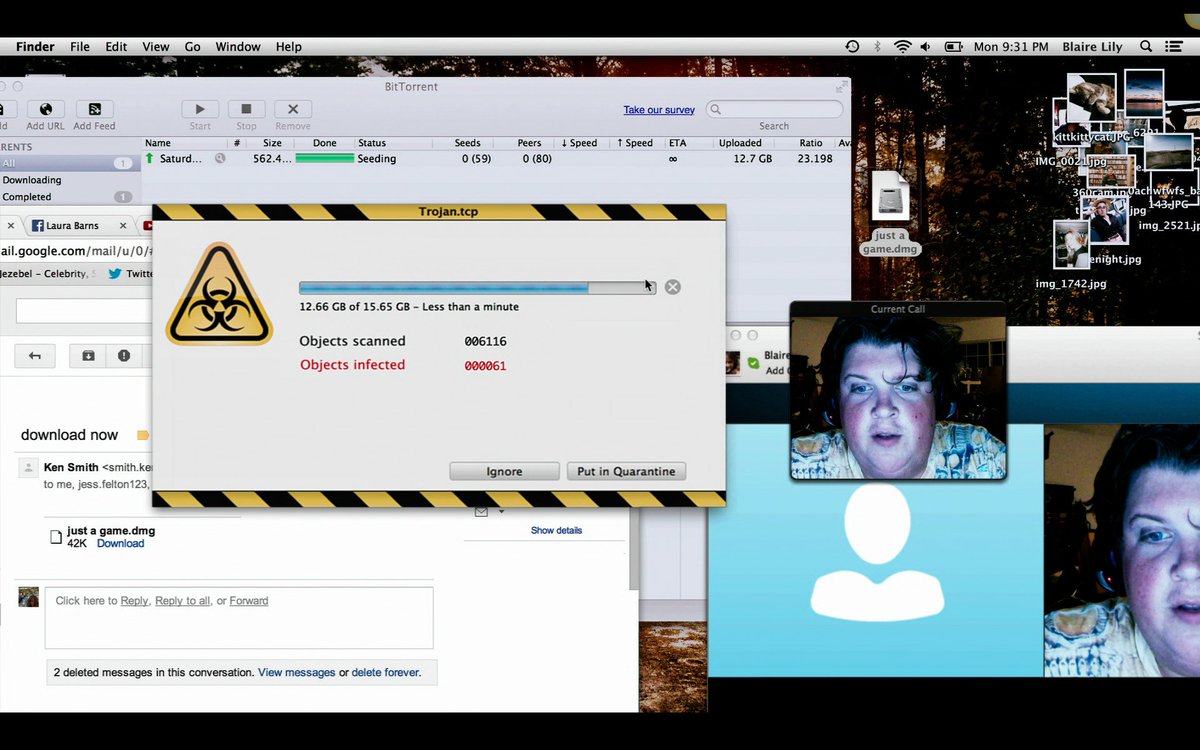The width and height of the screenshot is (1200, 750).
Task: Click 'Reply to all' link
Action: coord(183,601)
